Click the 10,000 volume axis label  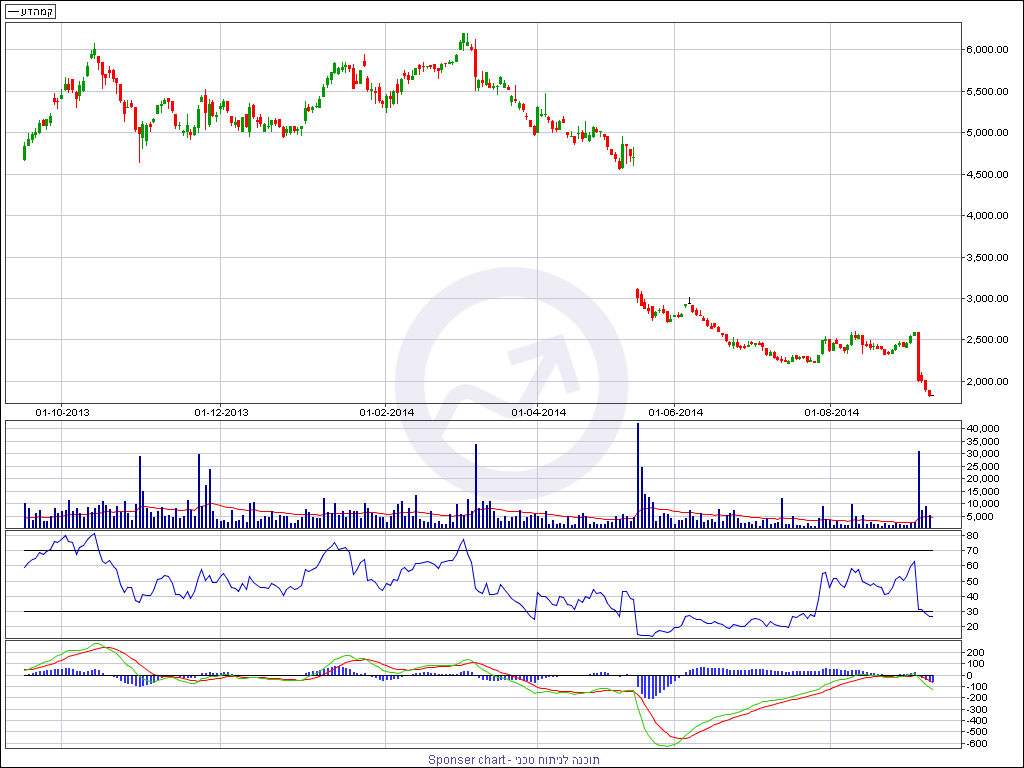983,504
